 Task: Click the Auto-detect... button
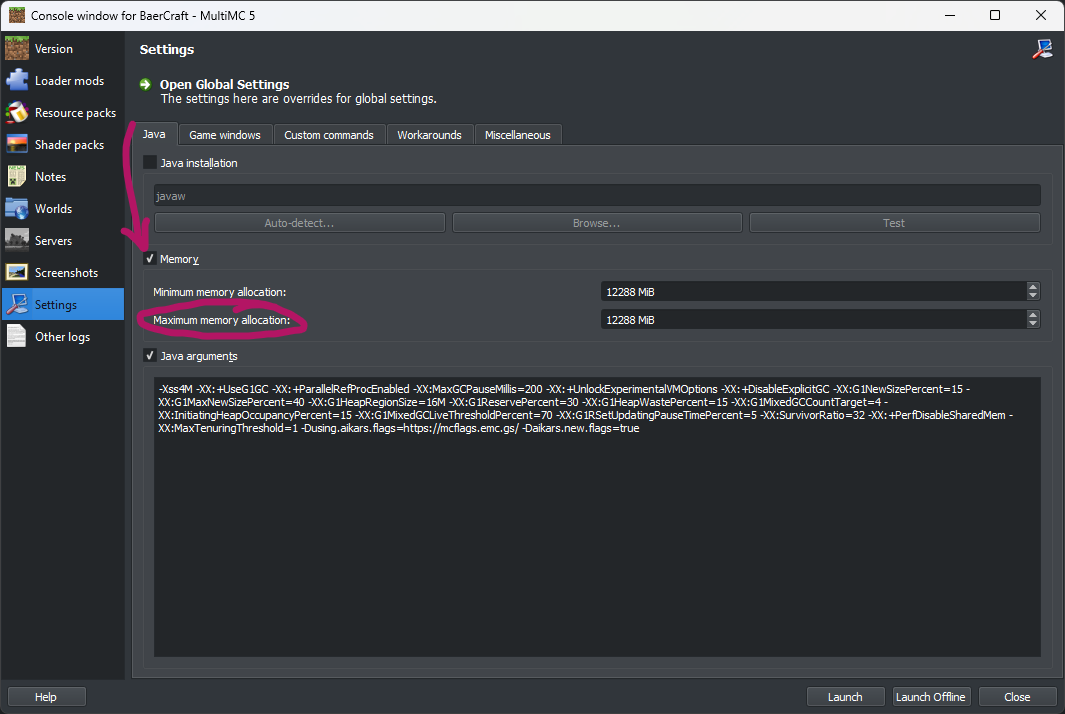(x=300, y=223)
